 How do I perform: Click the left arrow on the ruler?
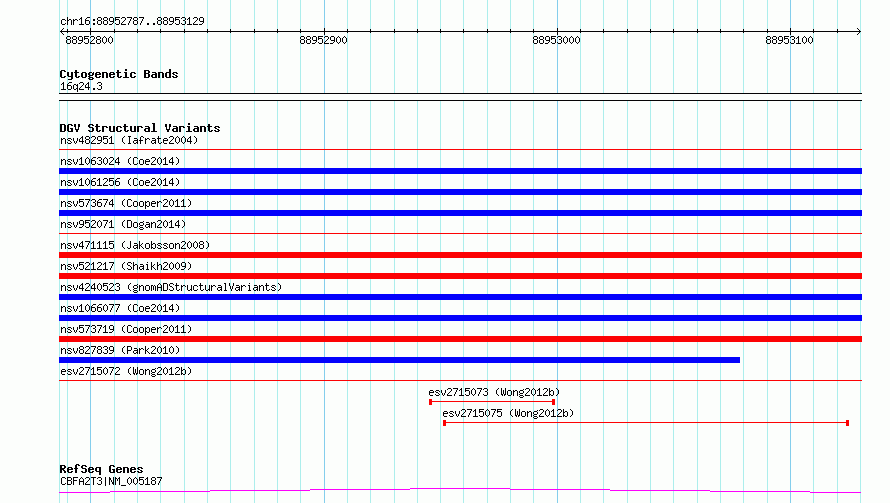click(x=62, y=31)
